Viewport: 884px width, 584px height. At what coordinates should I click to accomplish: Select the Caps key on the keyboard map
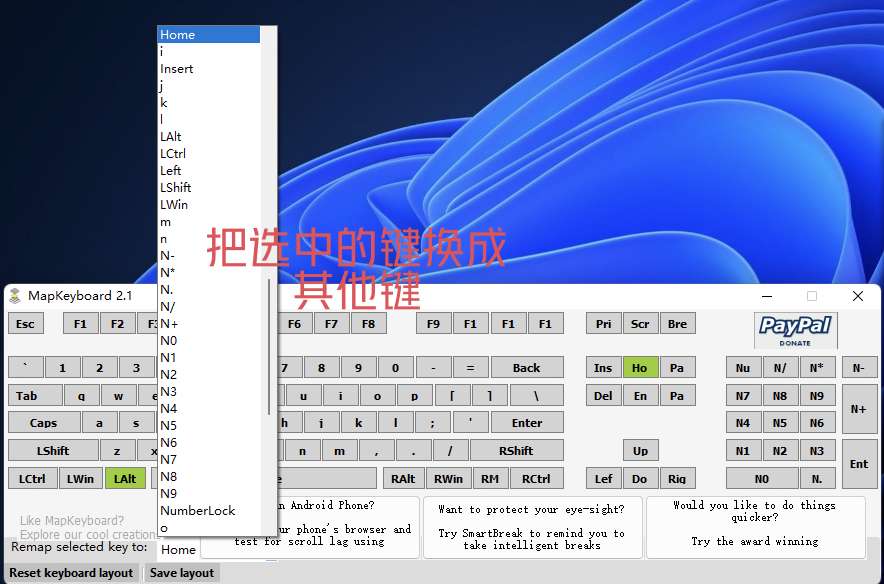coord(43,422)
